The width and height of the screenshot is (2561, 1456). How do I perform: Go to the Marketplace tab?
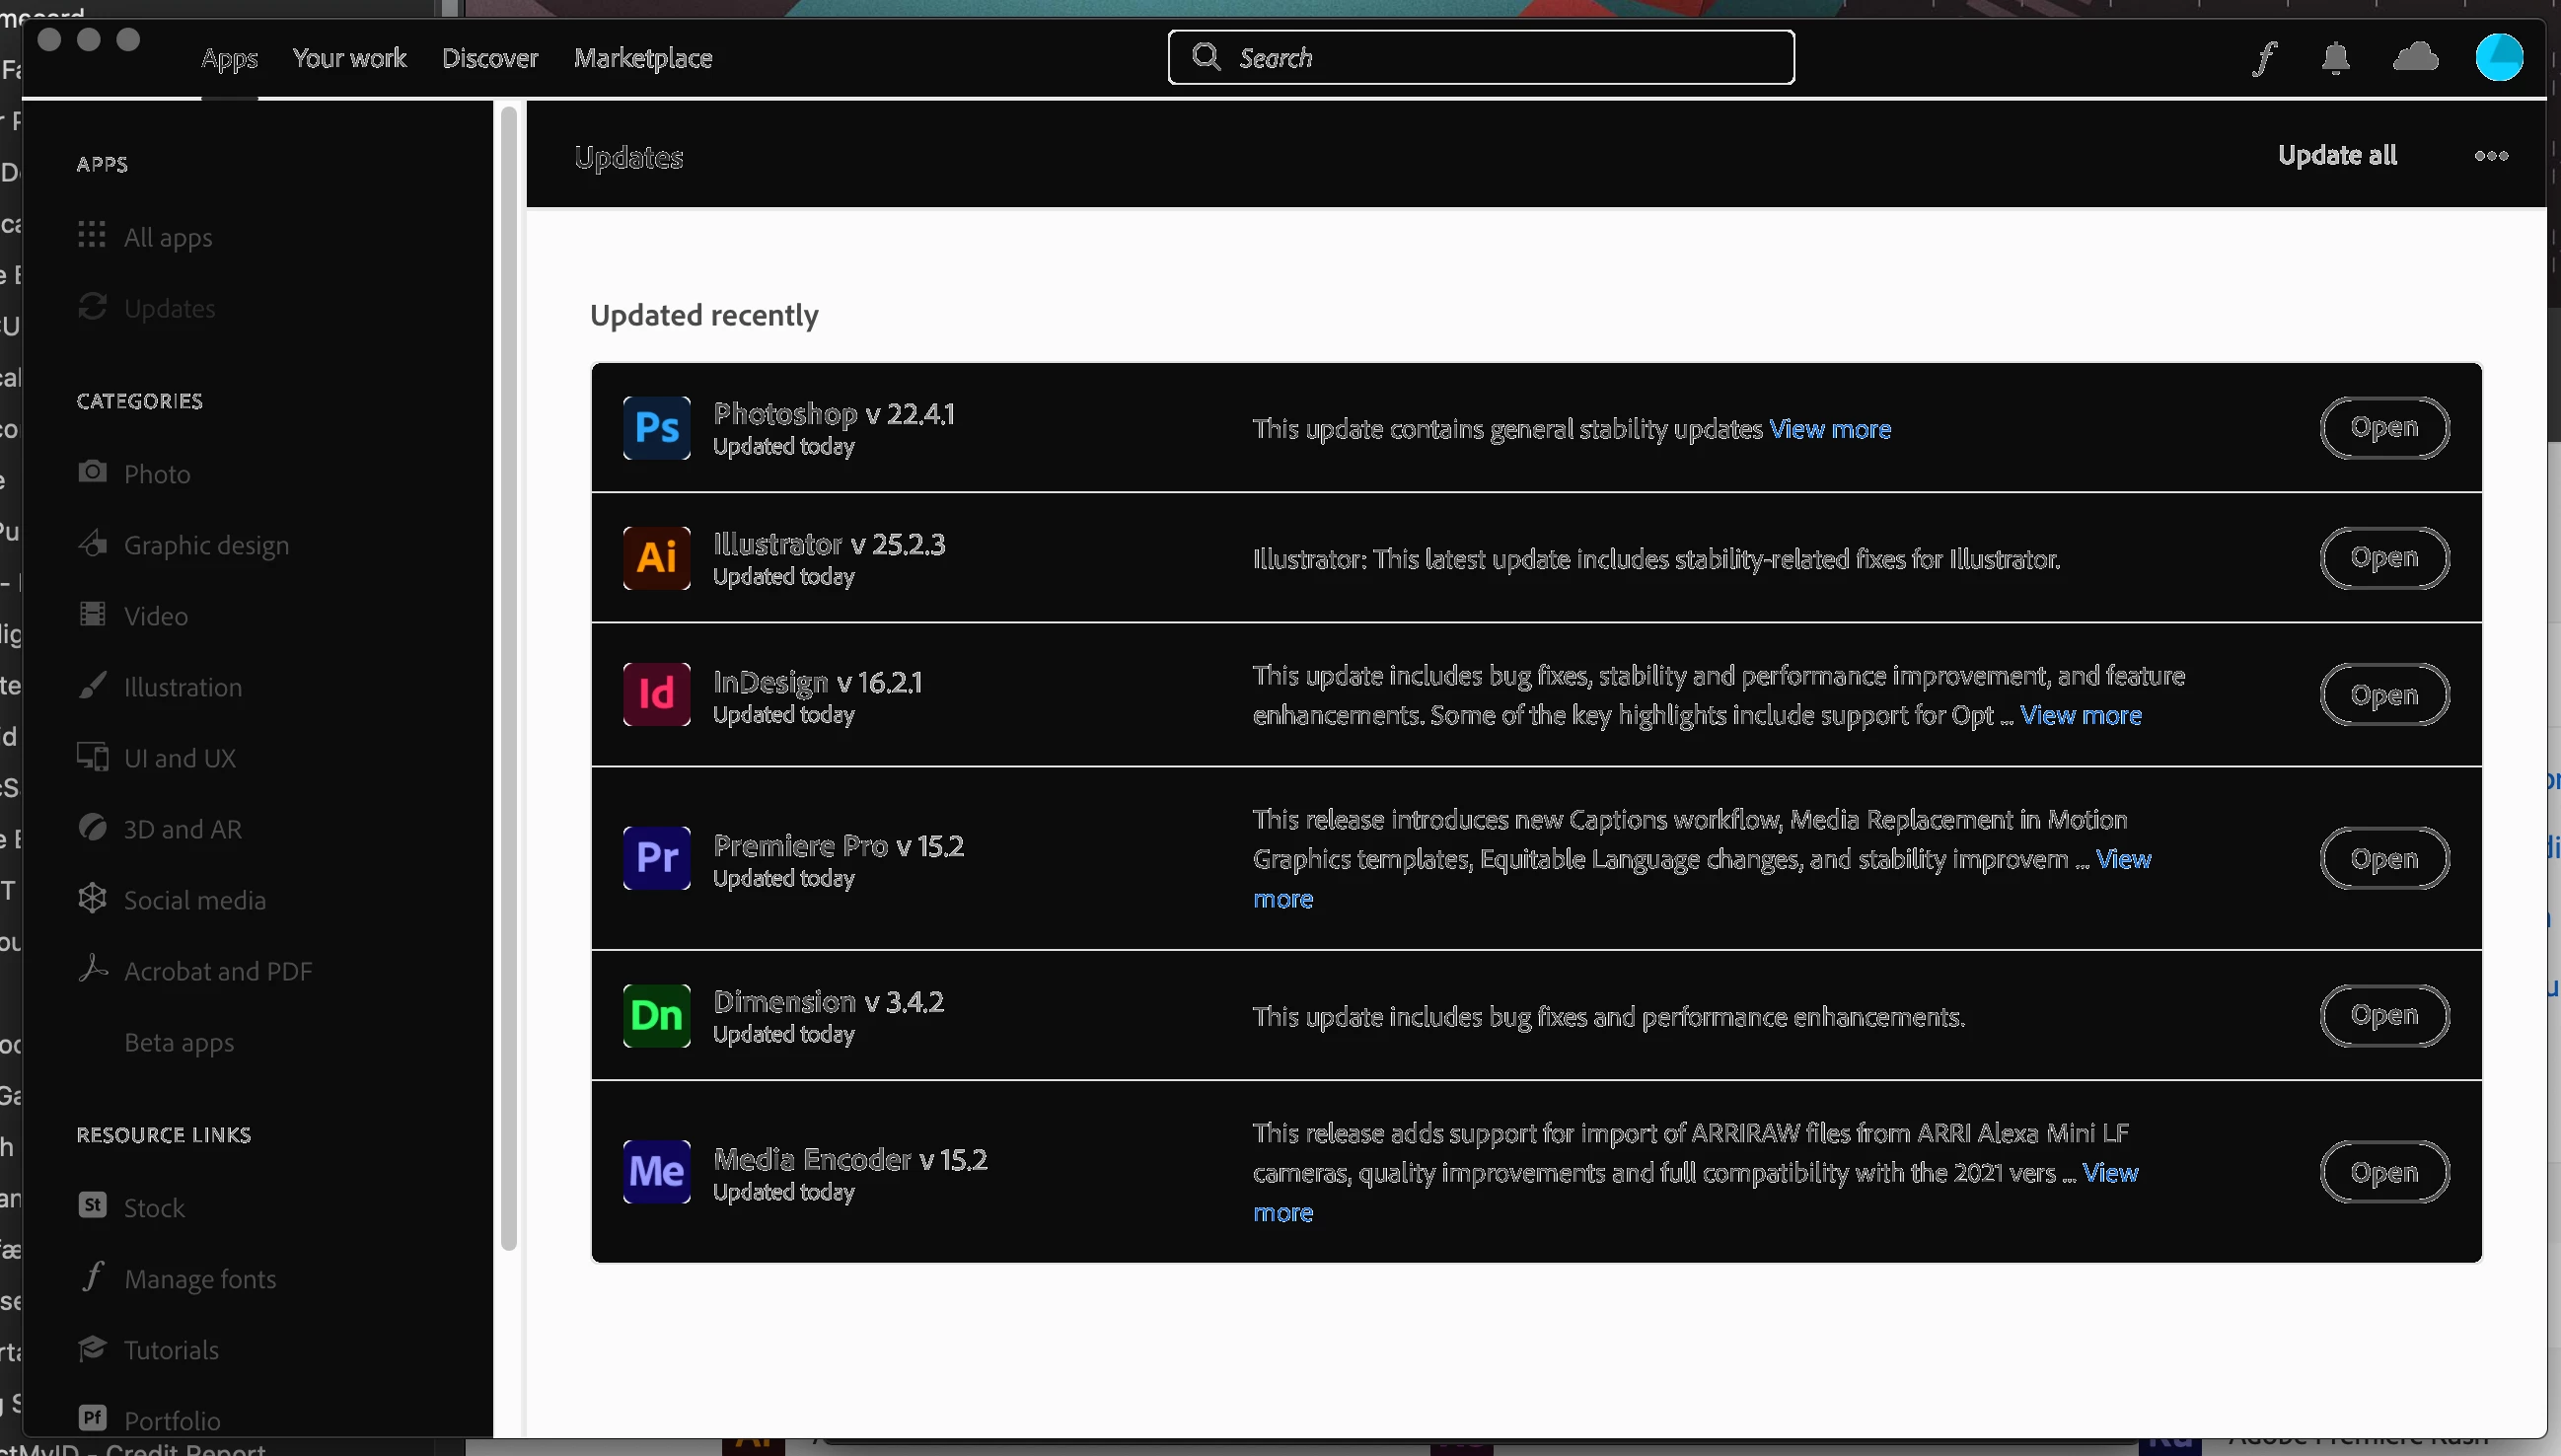(642, 58)
